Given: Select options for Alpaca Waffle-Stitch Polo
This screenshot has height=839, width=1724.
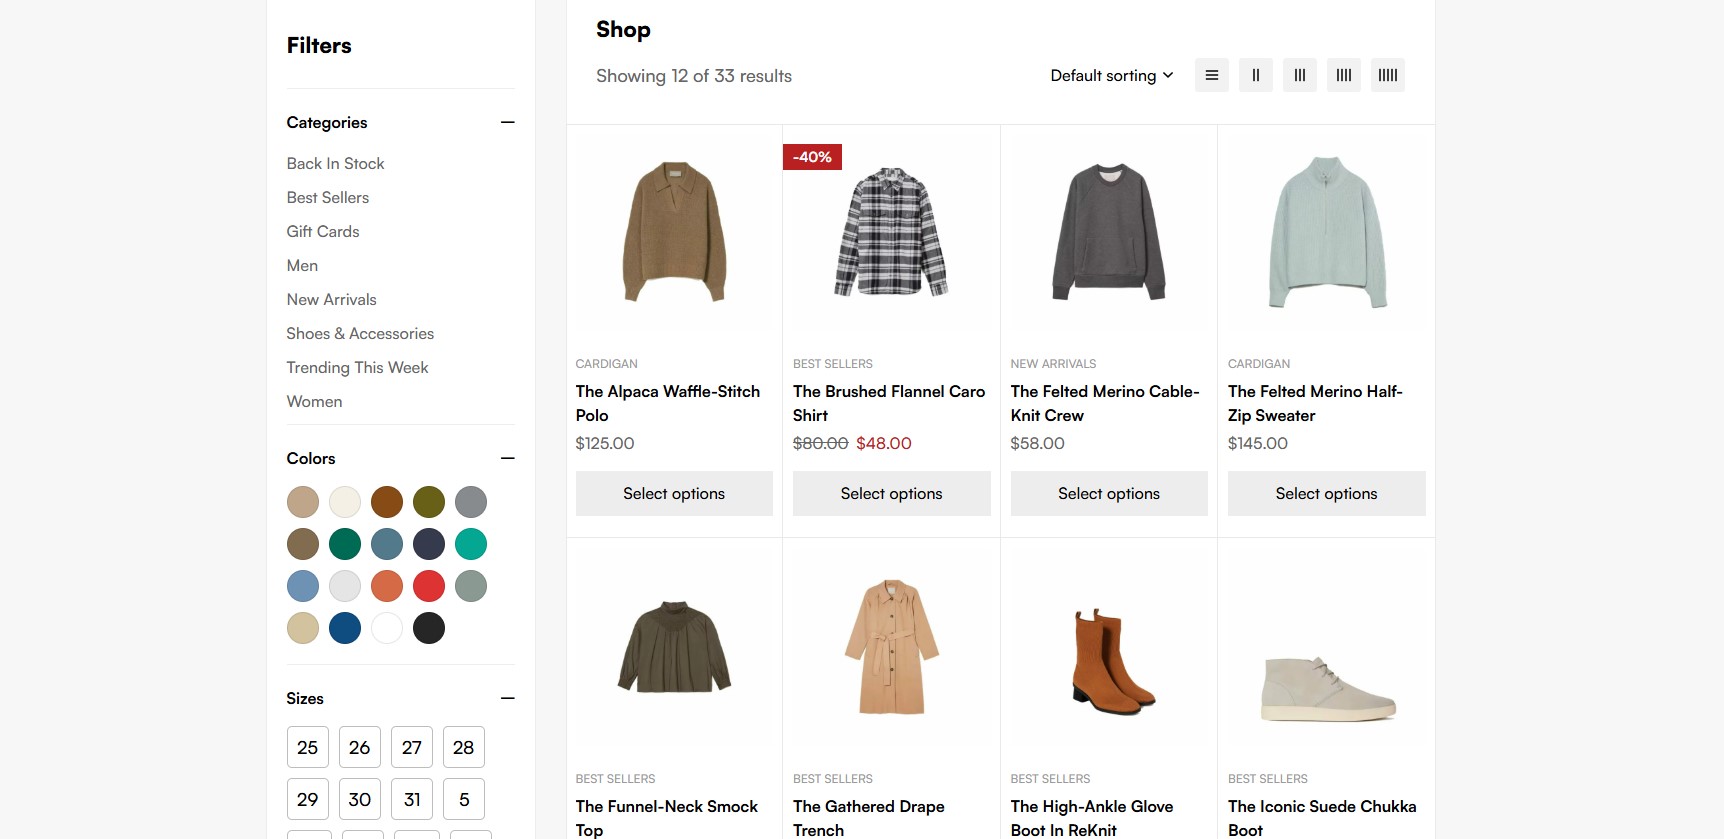Looking at the screenshot, I should [x=674, y=494].
